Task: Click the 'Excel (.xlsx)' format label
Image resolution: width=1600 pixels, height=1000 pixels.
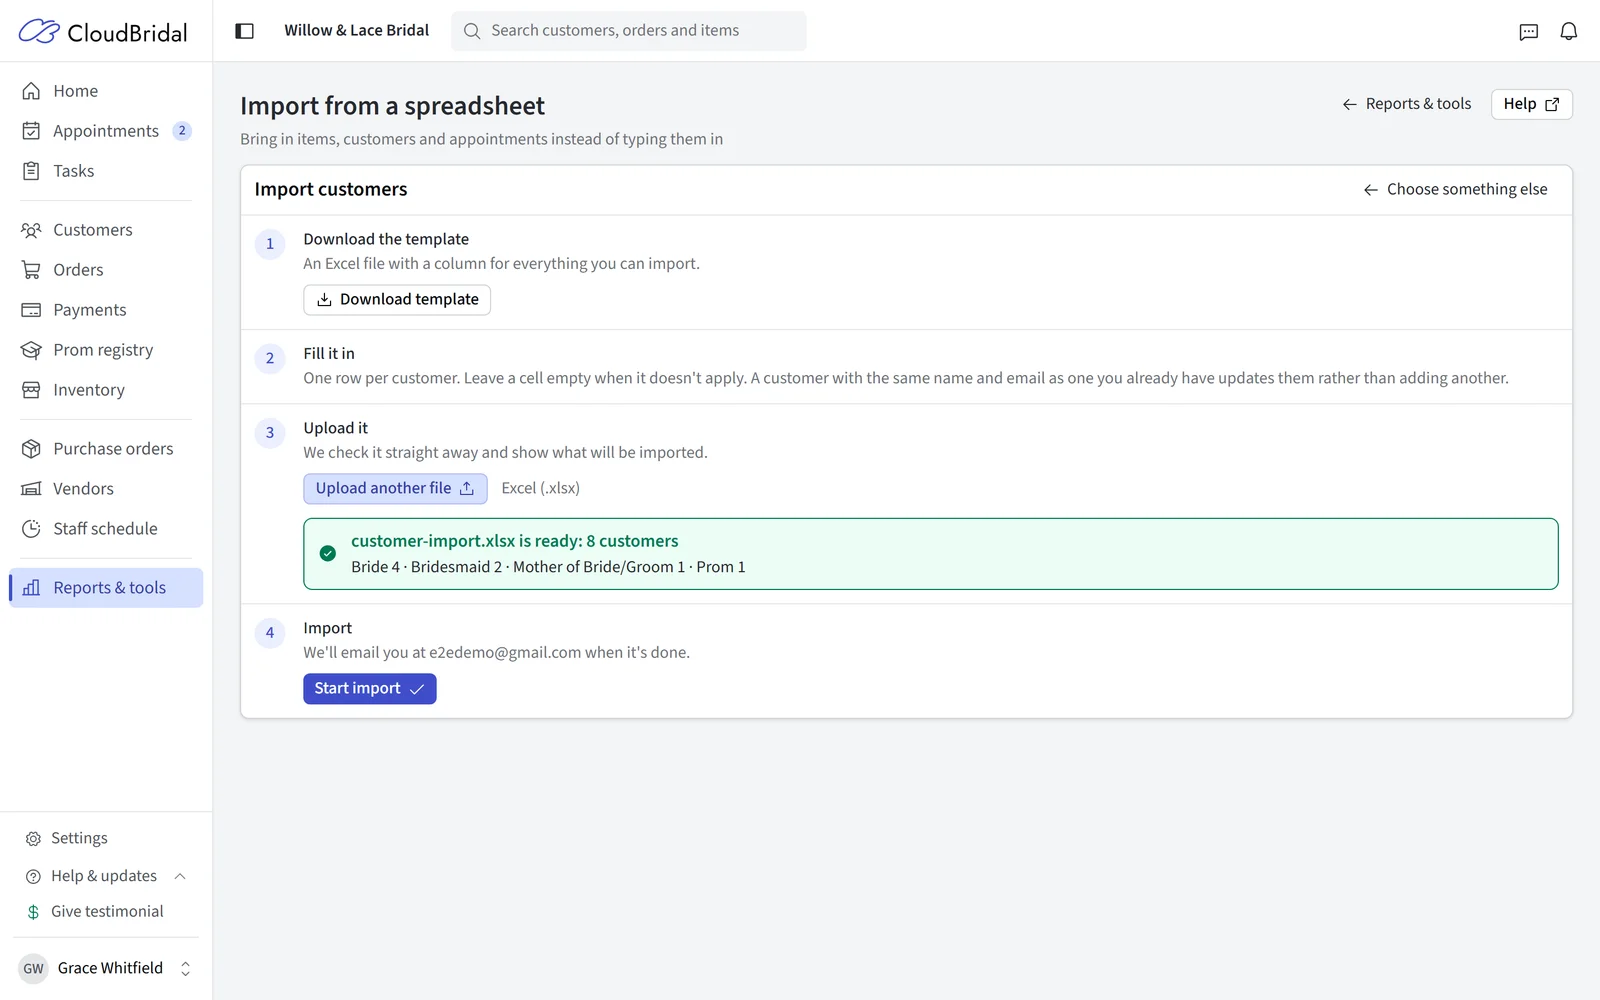Action: point(541,489)
